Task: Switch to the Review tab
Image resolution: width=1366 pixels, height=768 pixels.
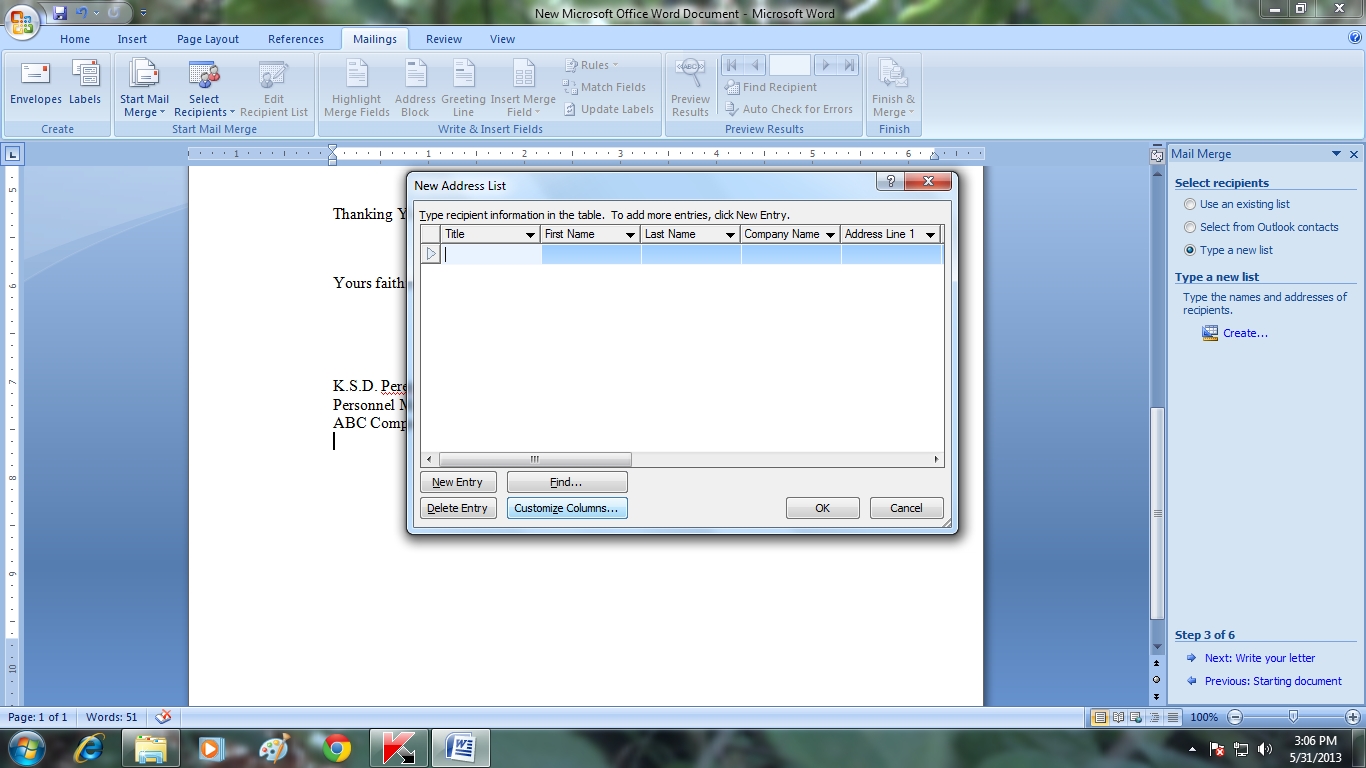Action: (x=444, y=39)
